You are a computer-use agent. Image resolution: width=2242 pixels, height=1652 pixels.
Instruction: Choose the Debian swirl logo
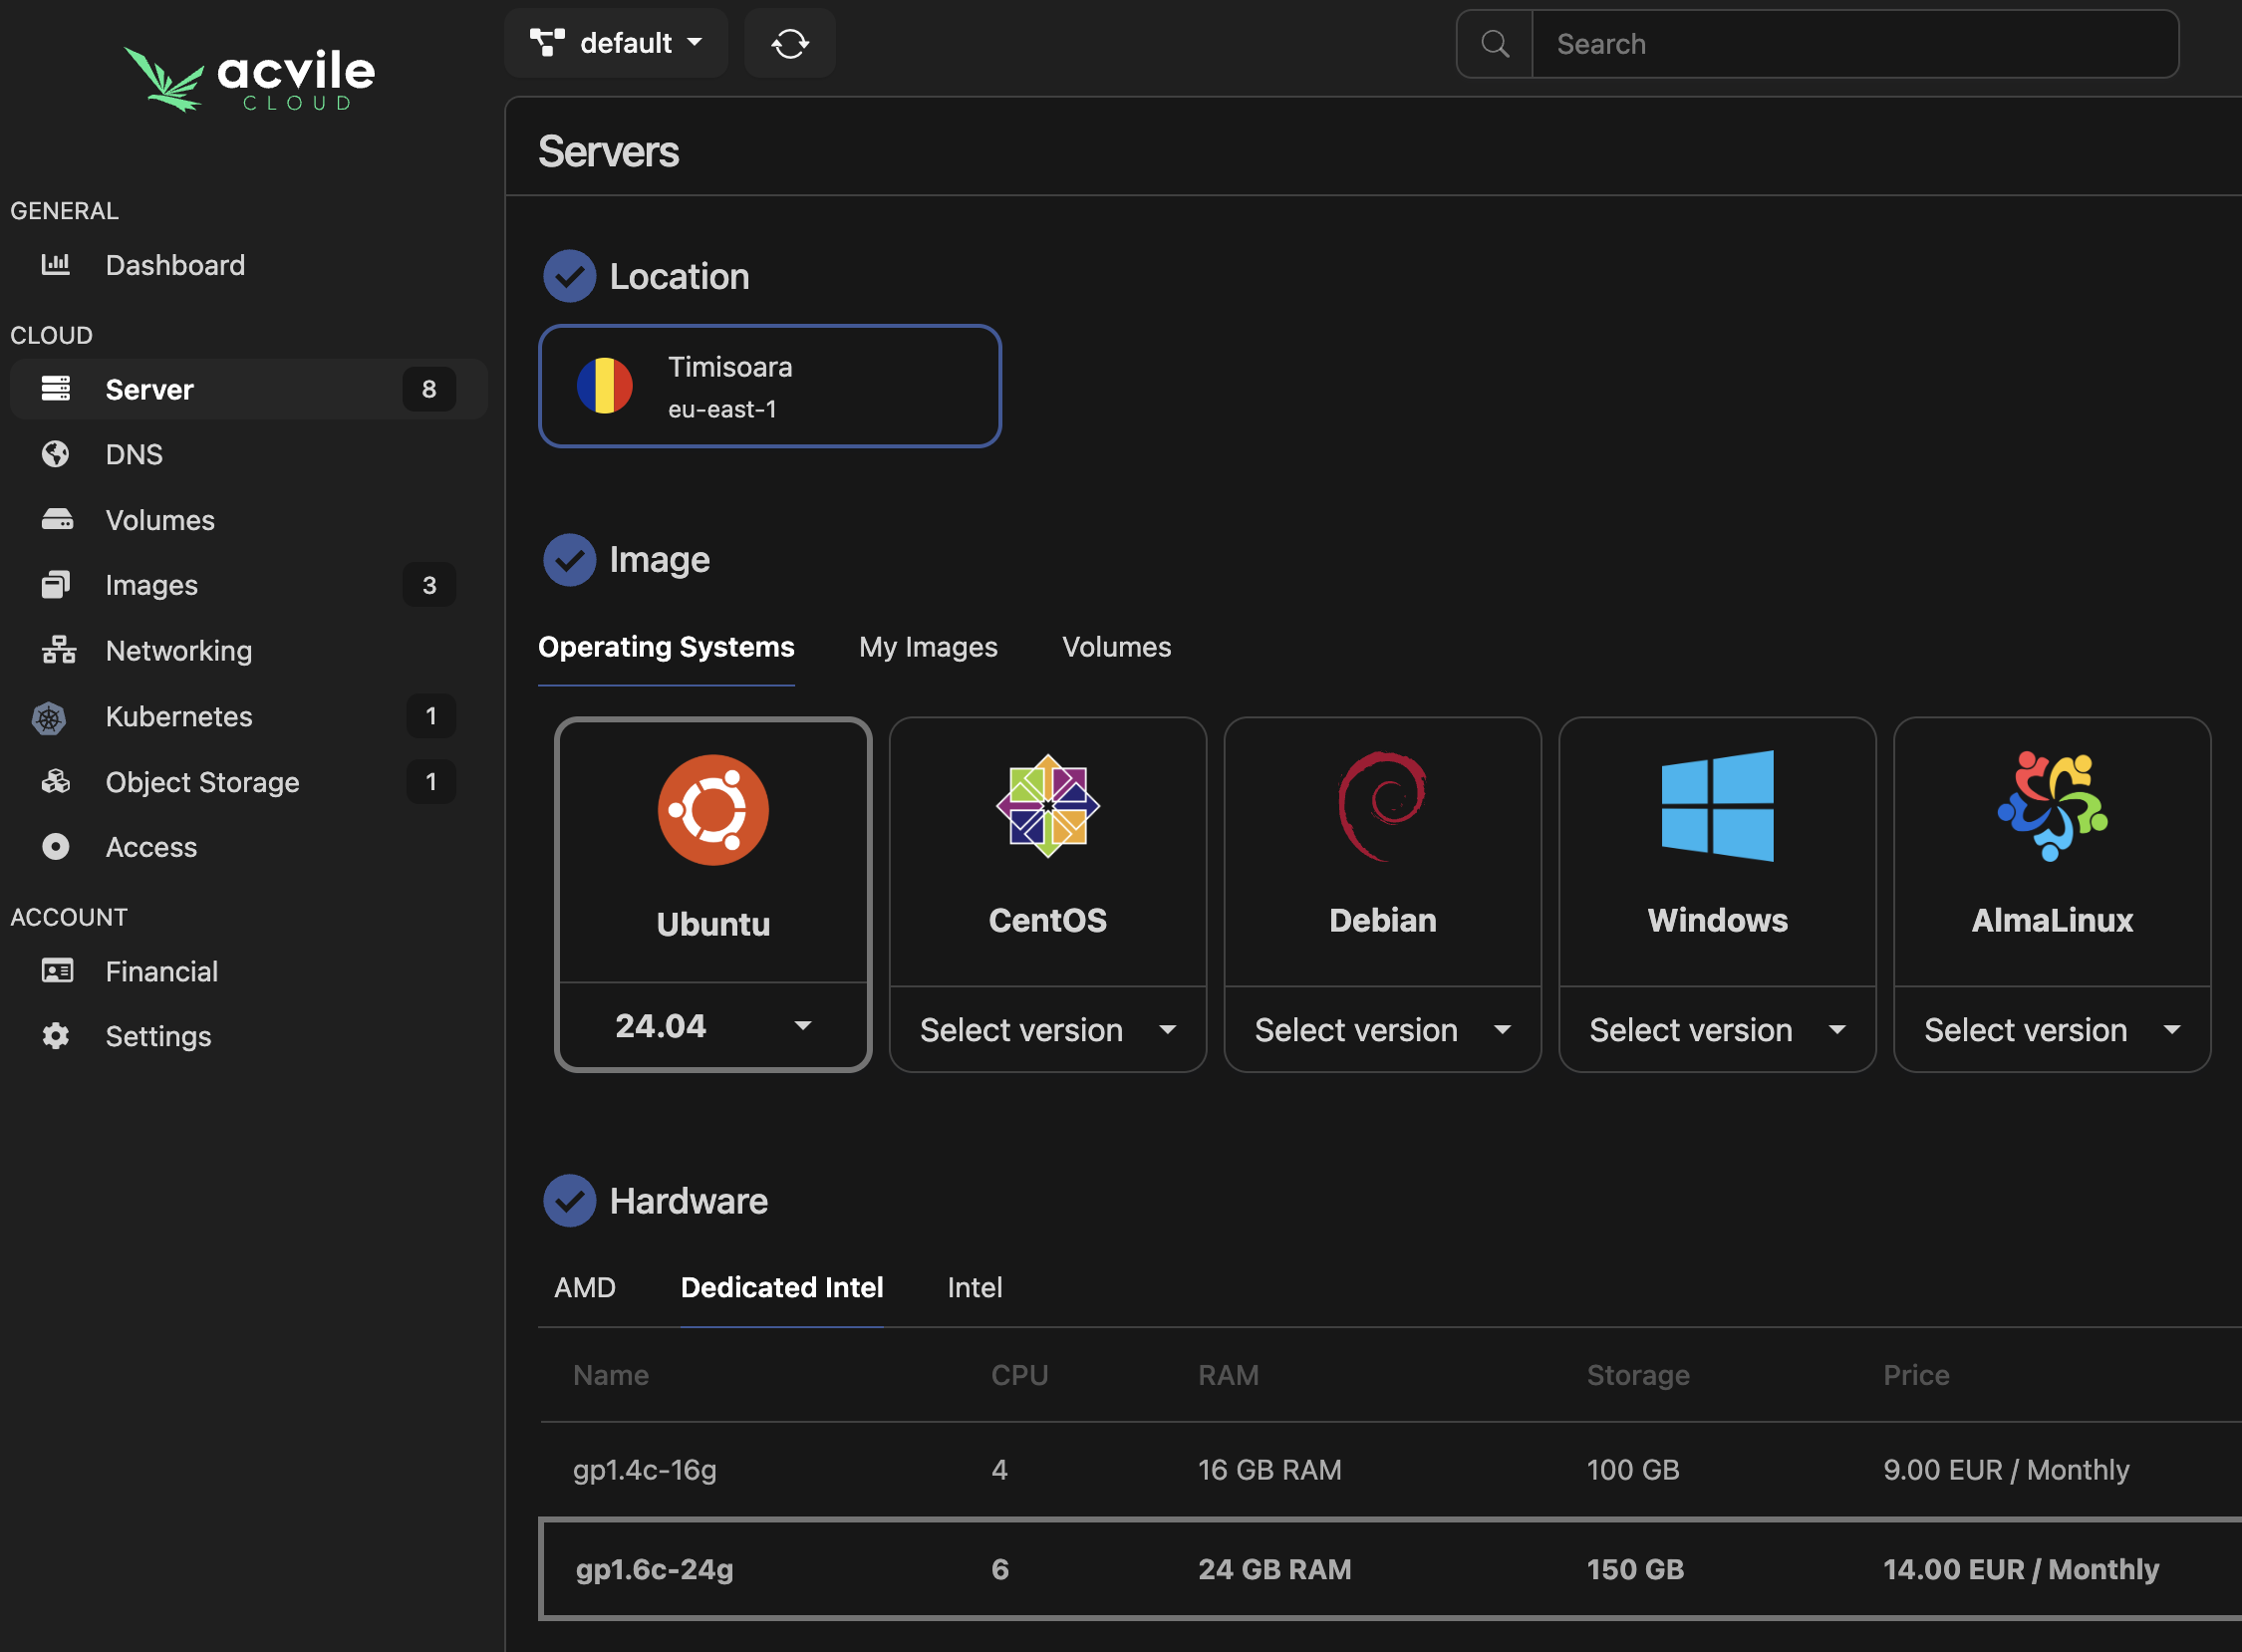[x=1382, y=806]
